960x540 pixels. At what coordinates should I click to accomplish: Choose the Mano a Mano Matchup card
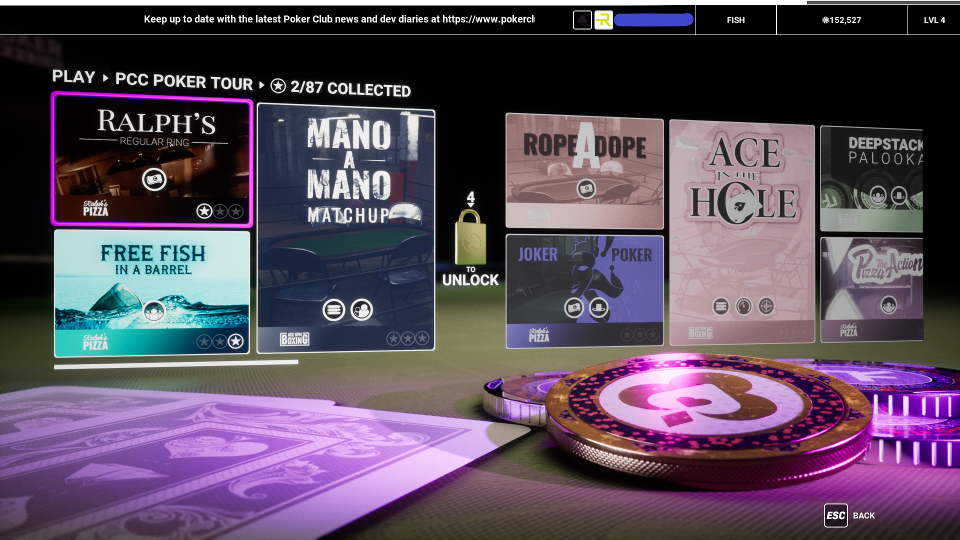[346, 228]
